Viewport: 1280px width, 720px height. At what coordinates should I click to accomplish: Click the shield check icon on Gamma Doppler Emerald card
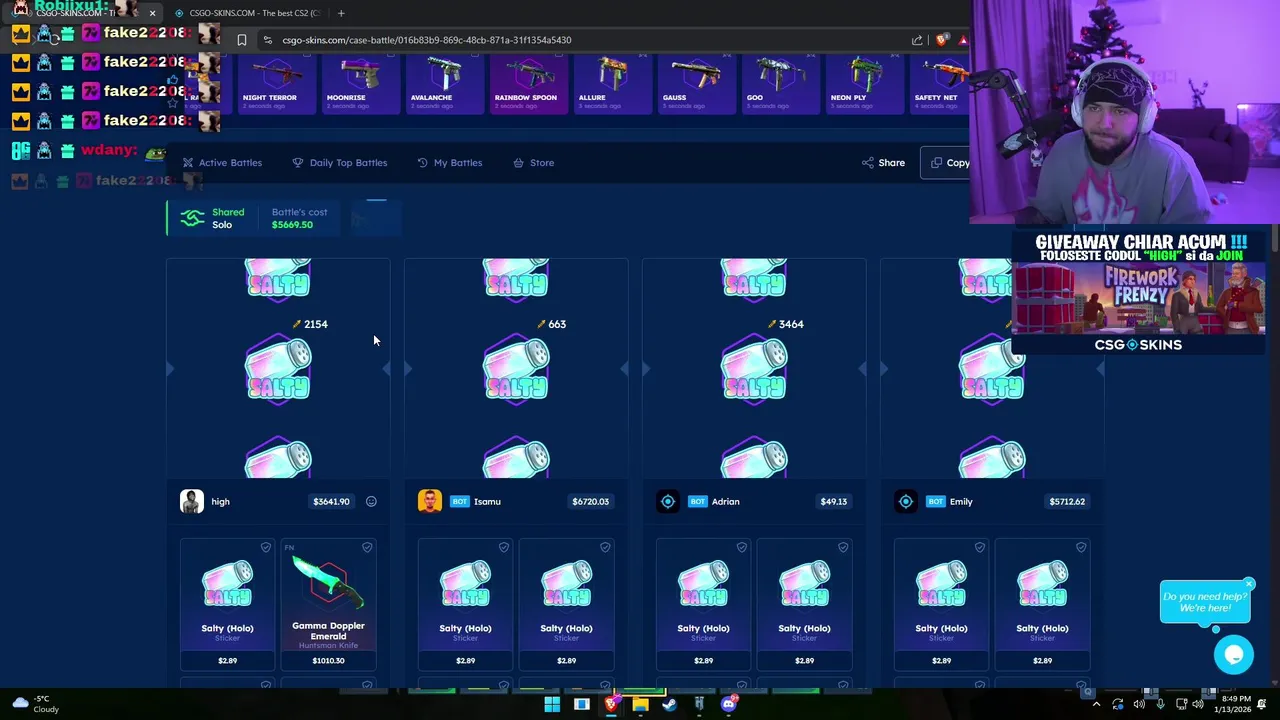[367, 547]
